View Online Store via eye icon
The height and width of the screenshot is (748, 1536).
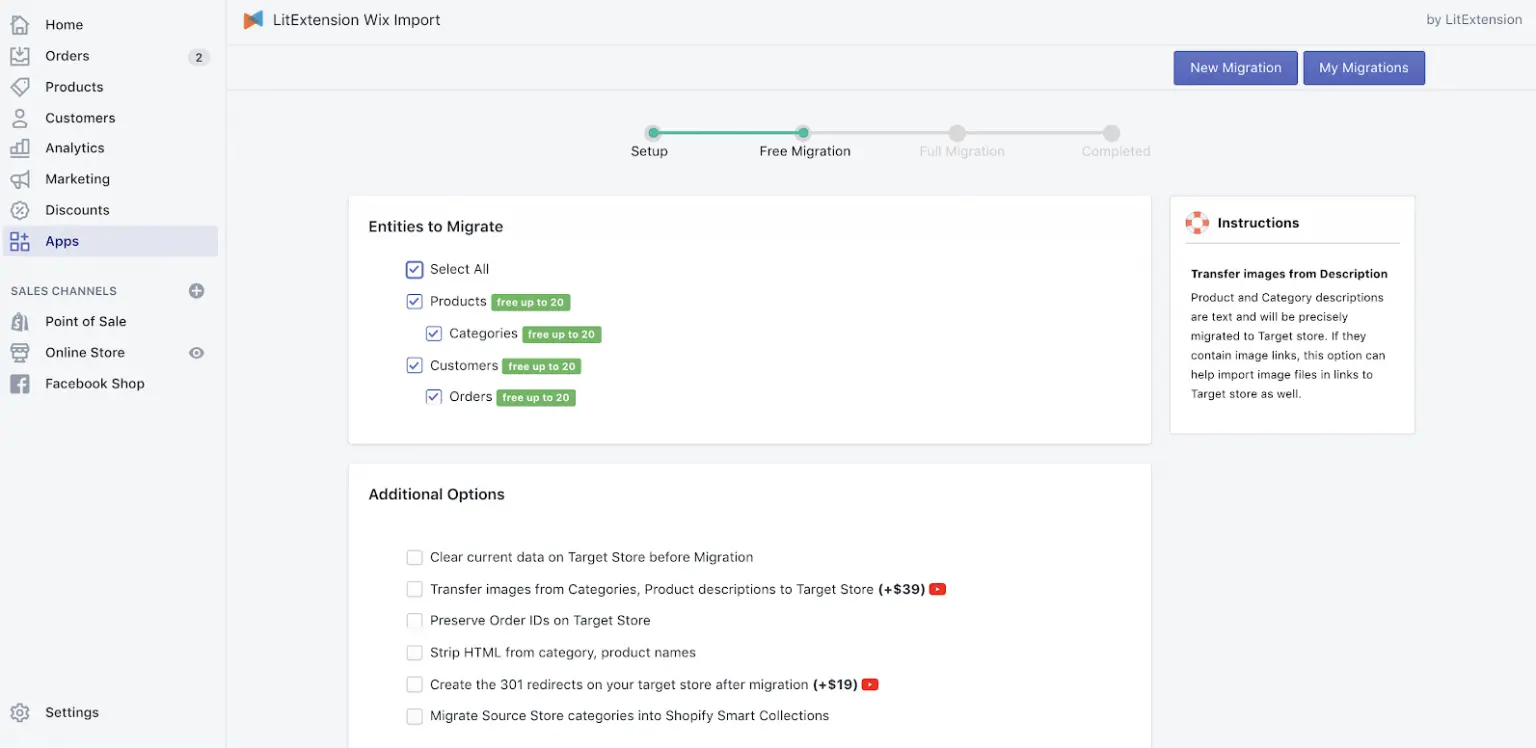197,353
